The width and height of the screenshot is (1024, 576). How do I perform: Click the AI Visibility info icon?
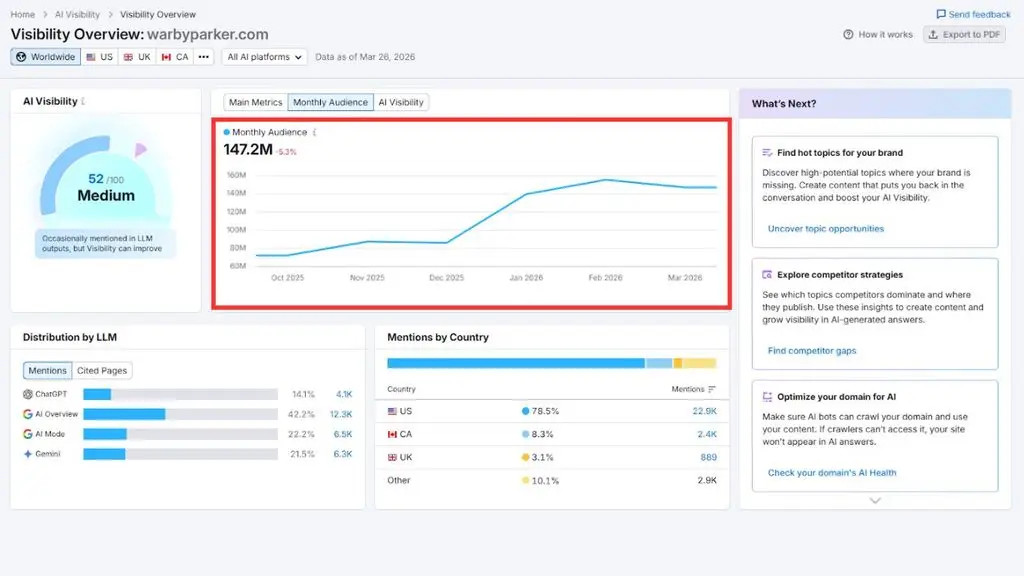coord(83,101)
